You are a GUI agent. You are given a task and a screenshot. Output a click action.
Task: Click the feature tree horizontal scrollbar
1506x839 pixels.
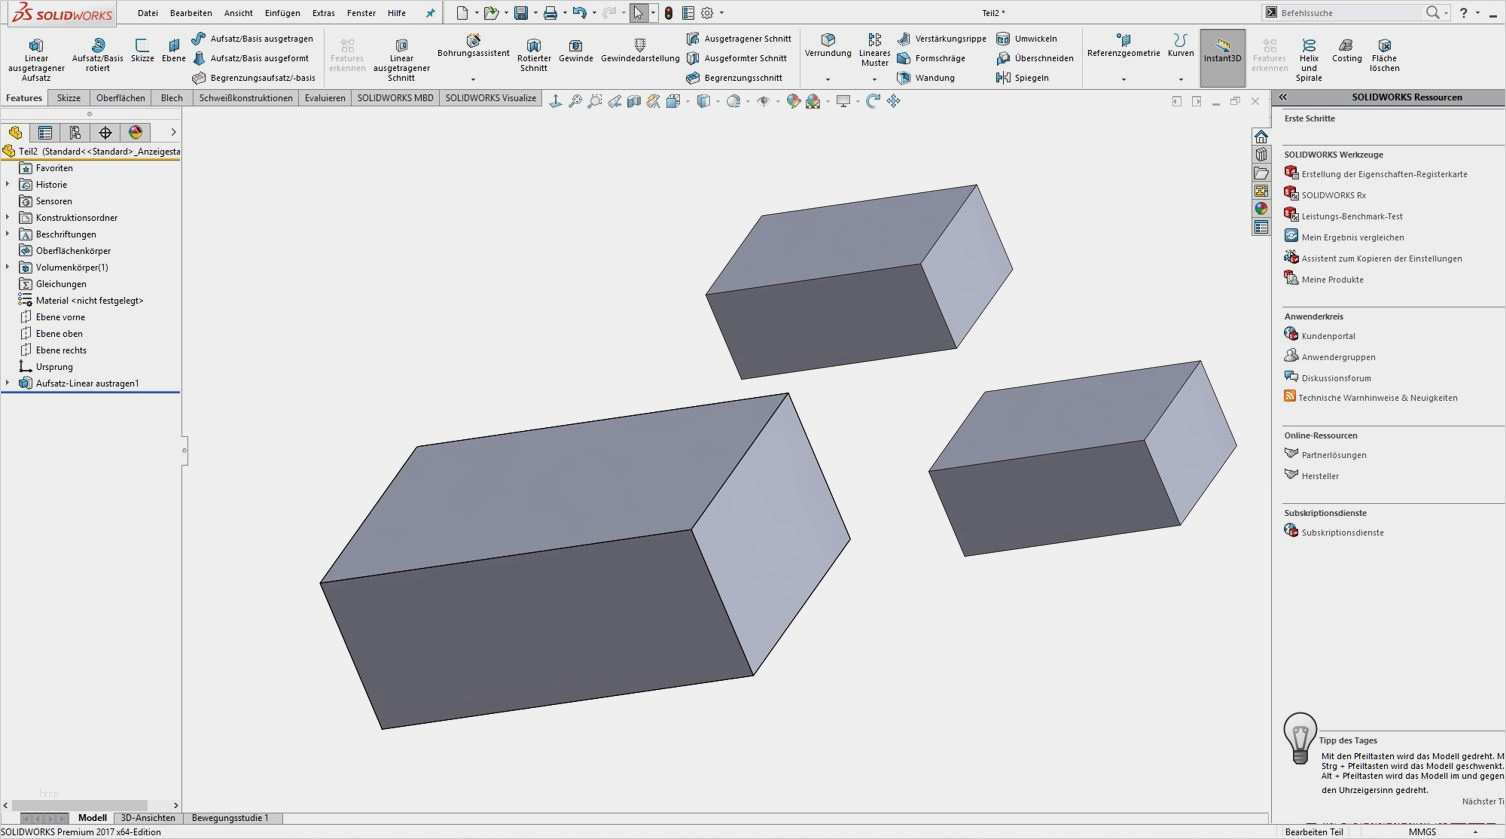80,805
